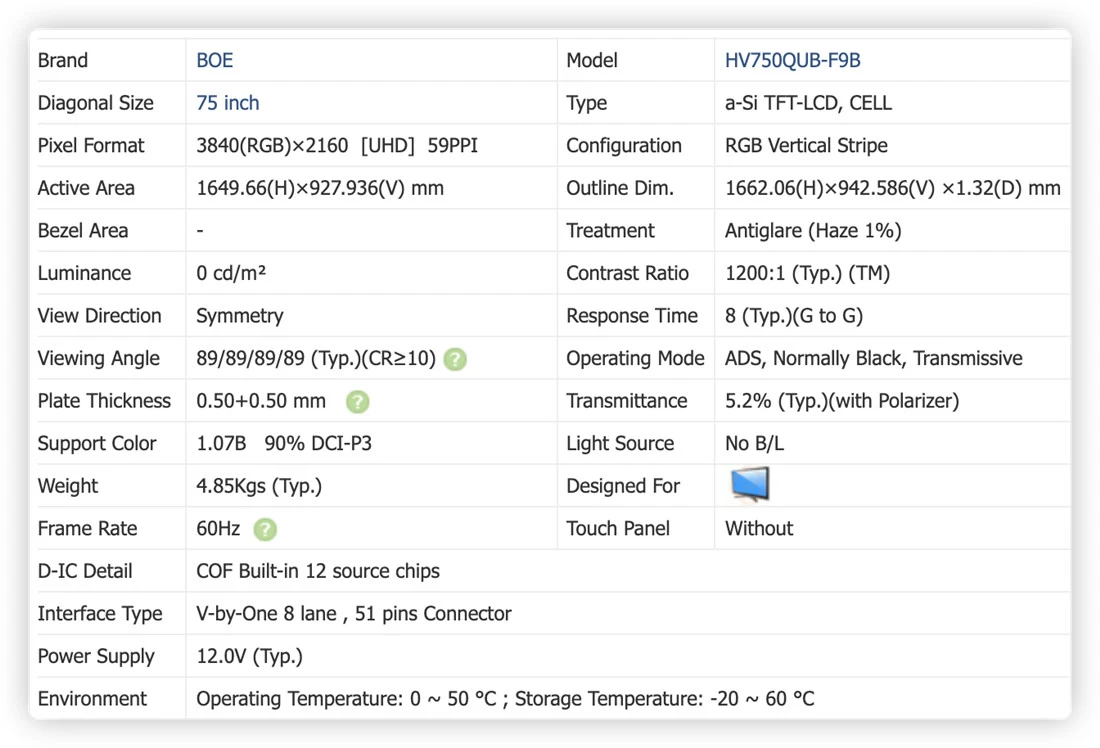This screenshot has width=1100, height=748.
Task: Select the 1.07B 90% DCI-P3 color value
Action: 284,443
